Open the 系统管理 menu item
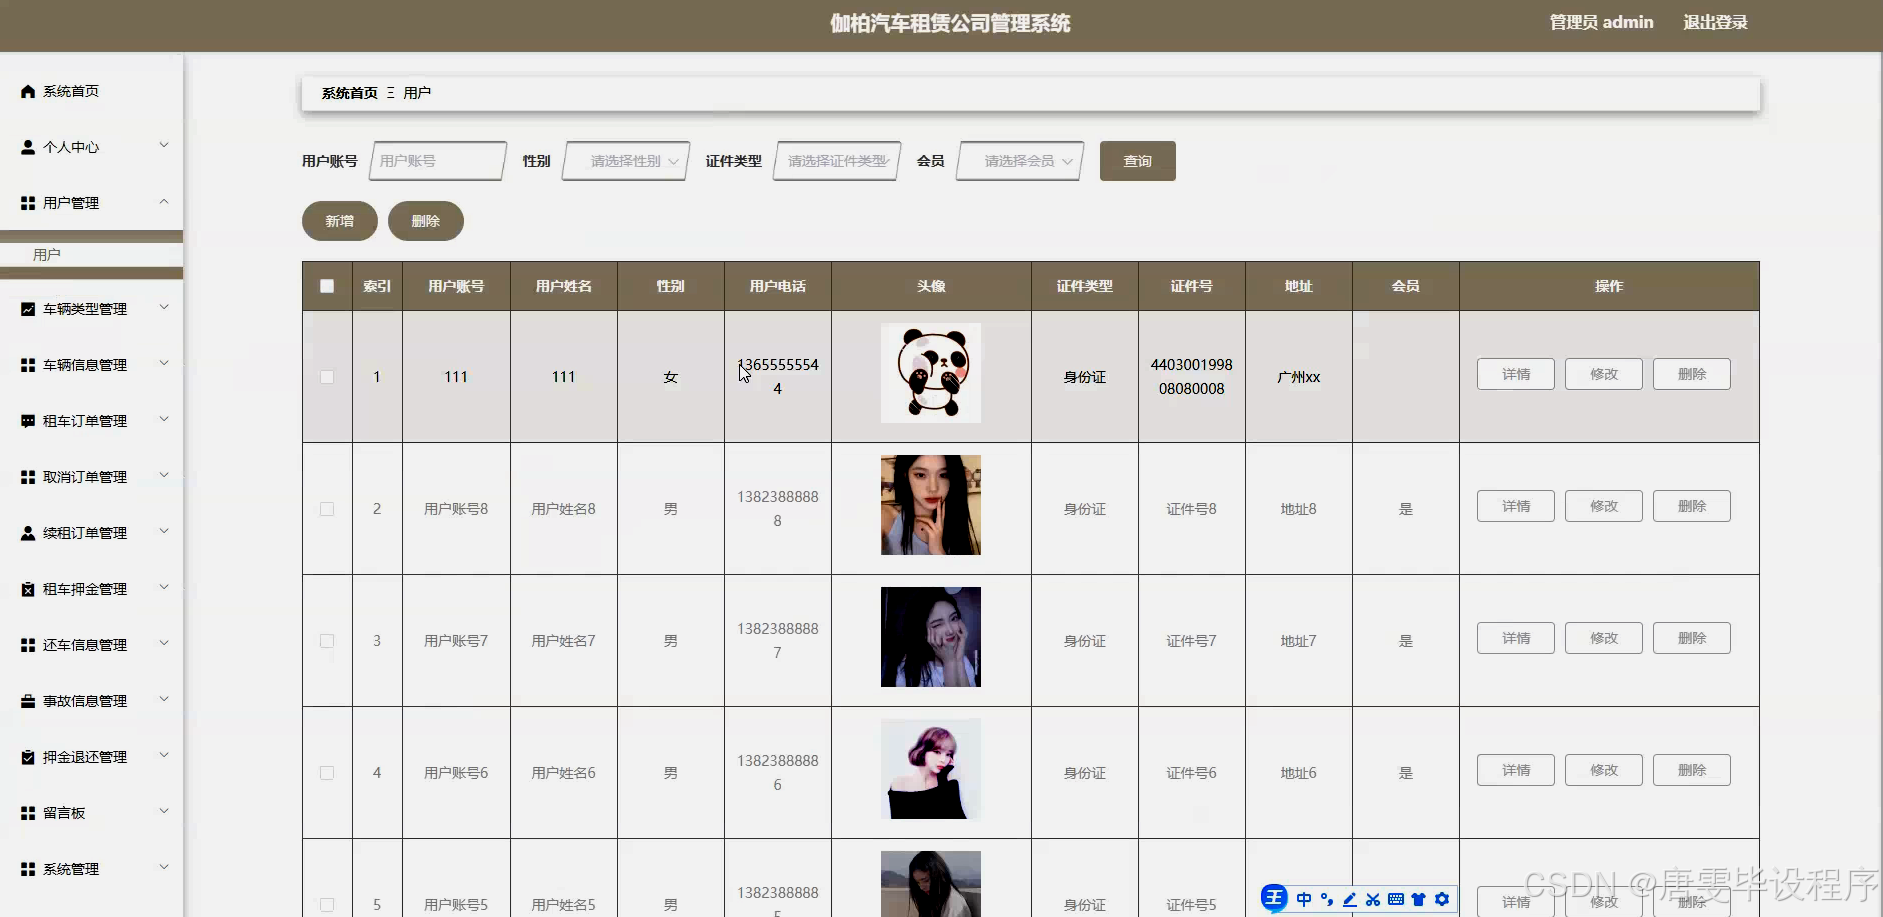The width and height of the screenshot is (1883, 917). (91, 869)
